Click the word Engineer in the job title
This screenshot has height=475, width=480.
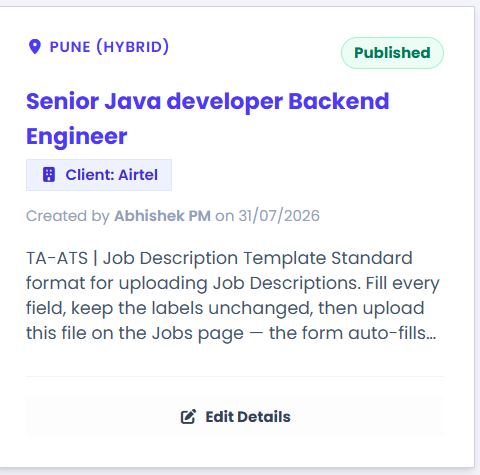click(x=77, y=137)
